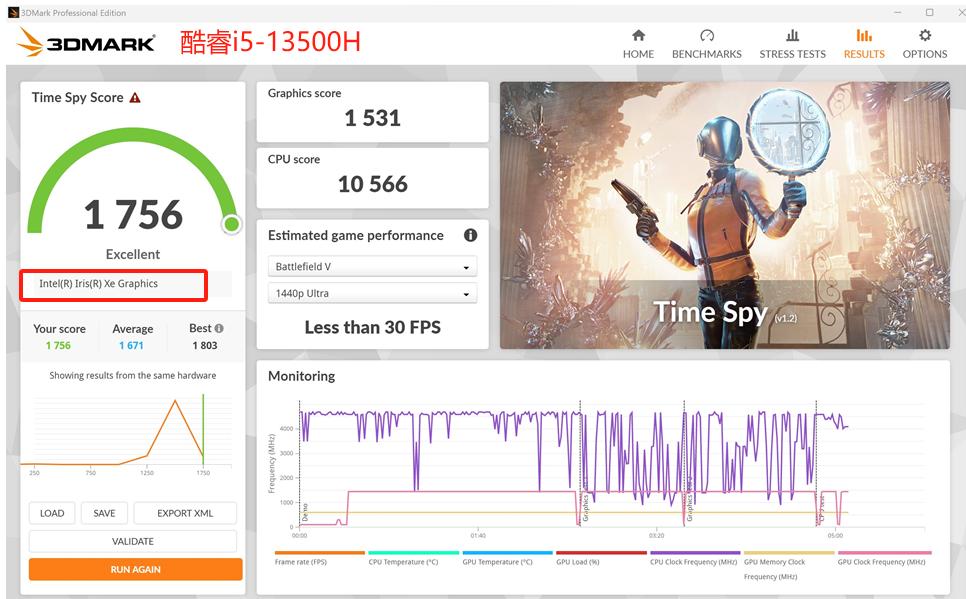Click the Graphics score value 1 531
The image size is (966, 599).
(x=372, y=118)
